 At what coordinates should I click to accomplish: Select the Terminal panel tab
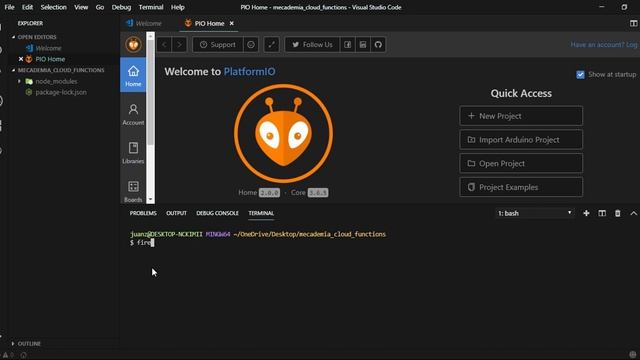pos(261,213)
